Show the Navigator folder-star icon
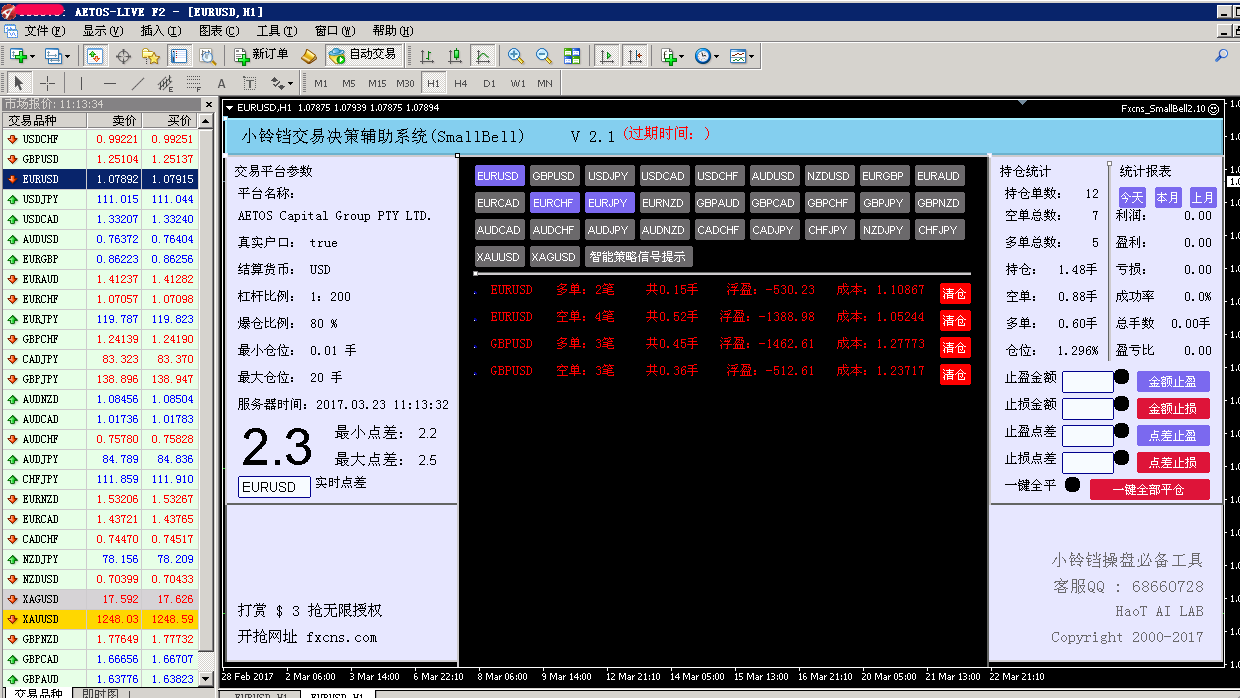This screenshot has height=698, width=1240. [150, 56]
